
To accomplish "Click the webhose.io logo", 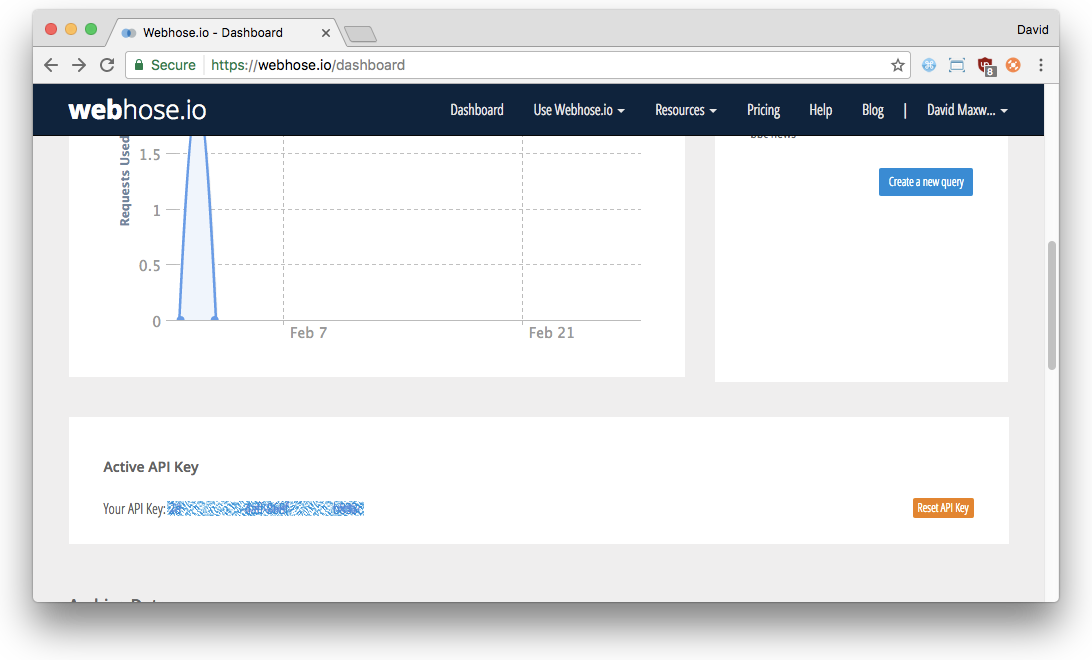I will pyautogui.click(x=137, y=110).
